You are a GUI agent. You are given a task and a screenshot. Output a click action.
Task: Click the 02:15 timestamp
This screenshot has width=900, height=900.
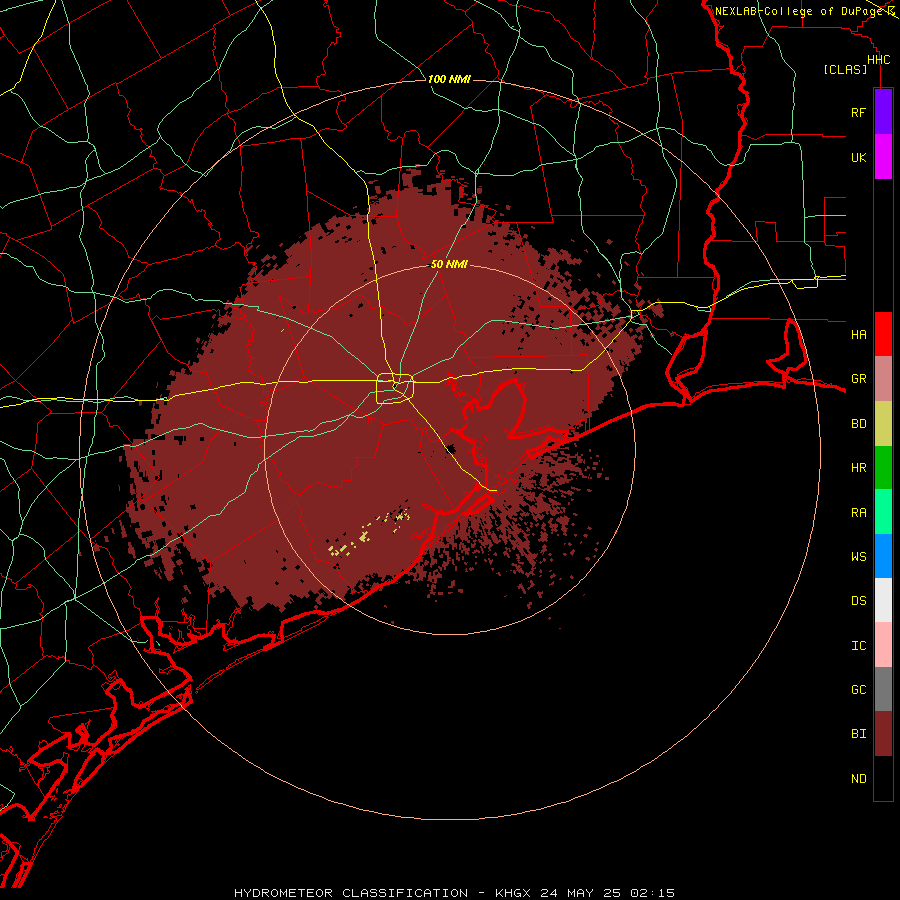click(653, 893)
